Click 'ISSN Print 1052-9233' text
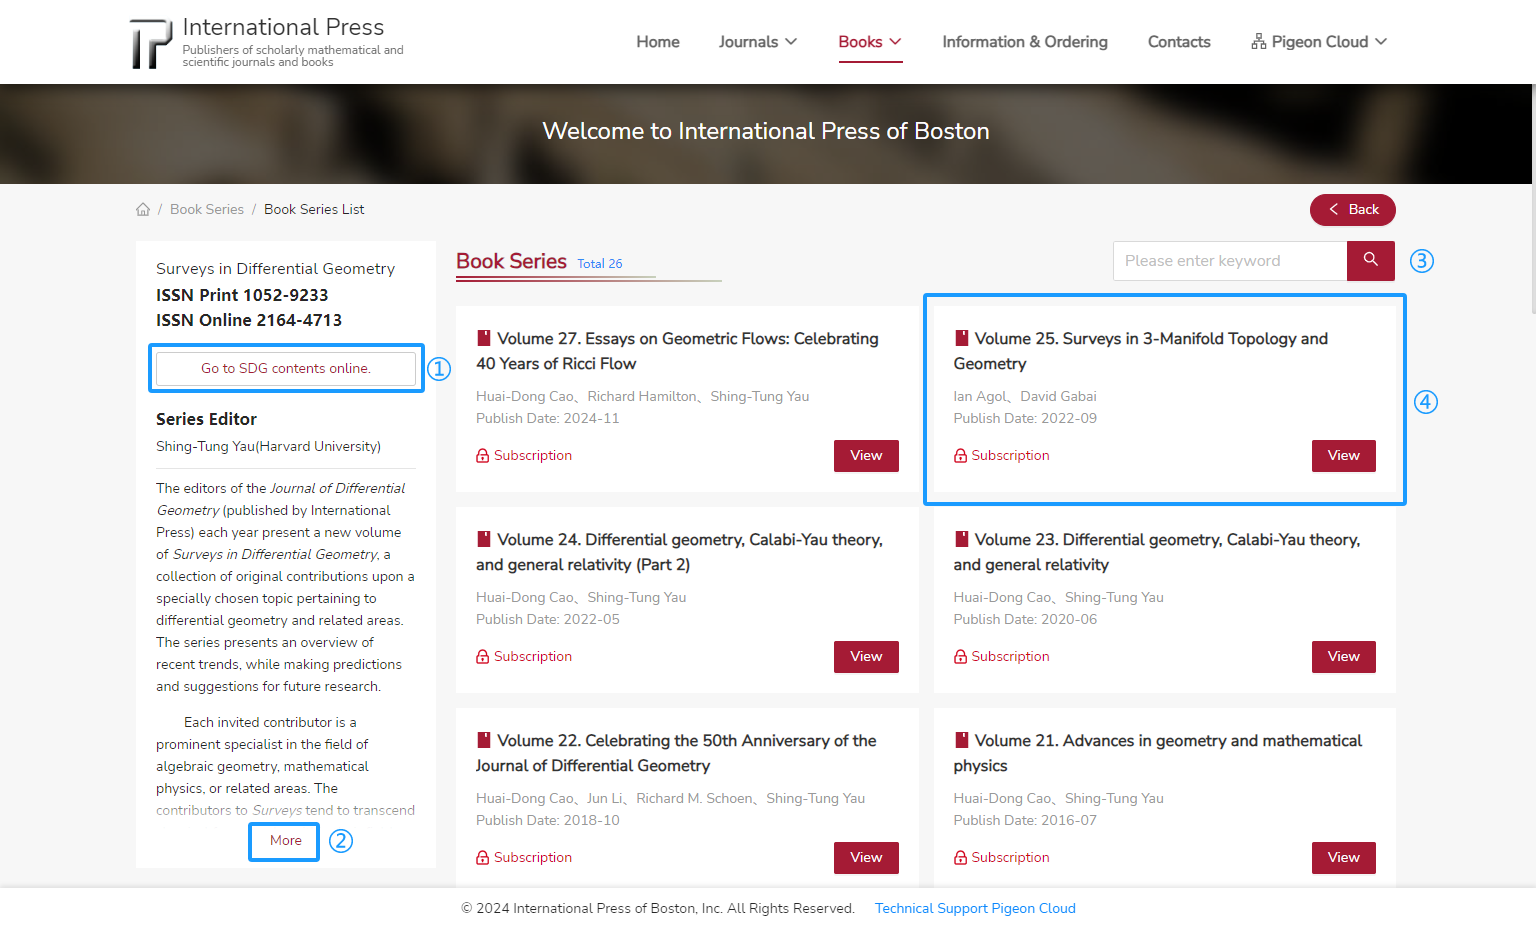 tap(242, 295)
